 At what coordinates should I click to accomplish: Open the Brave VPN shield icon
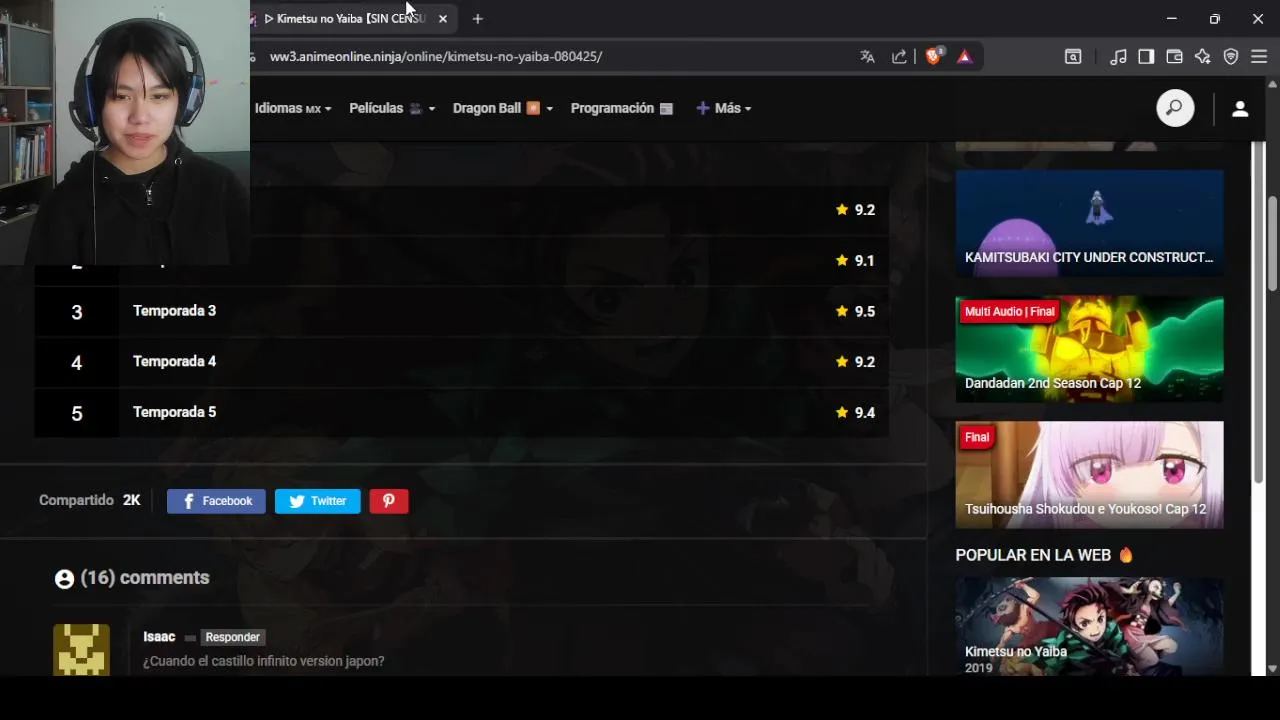[1231, 57]
